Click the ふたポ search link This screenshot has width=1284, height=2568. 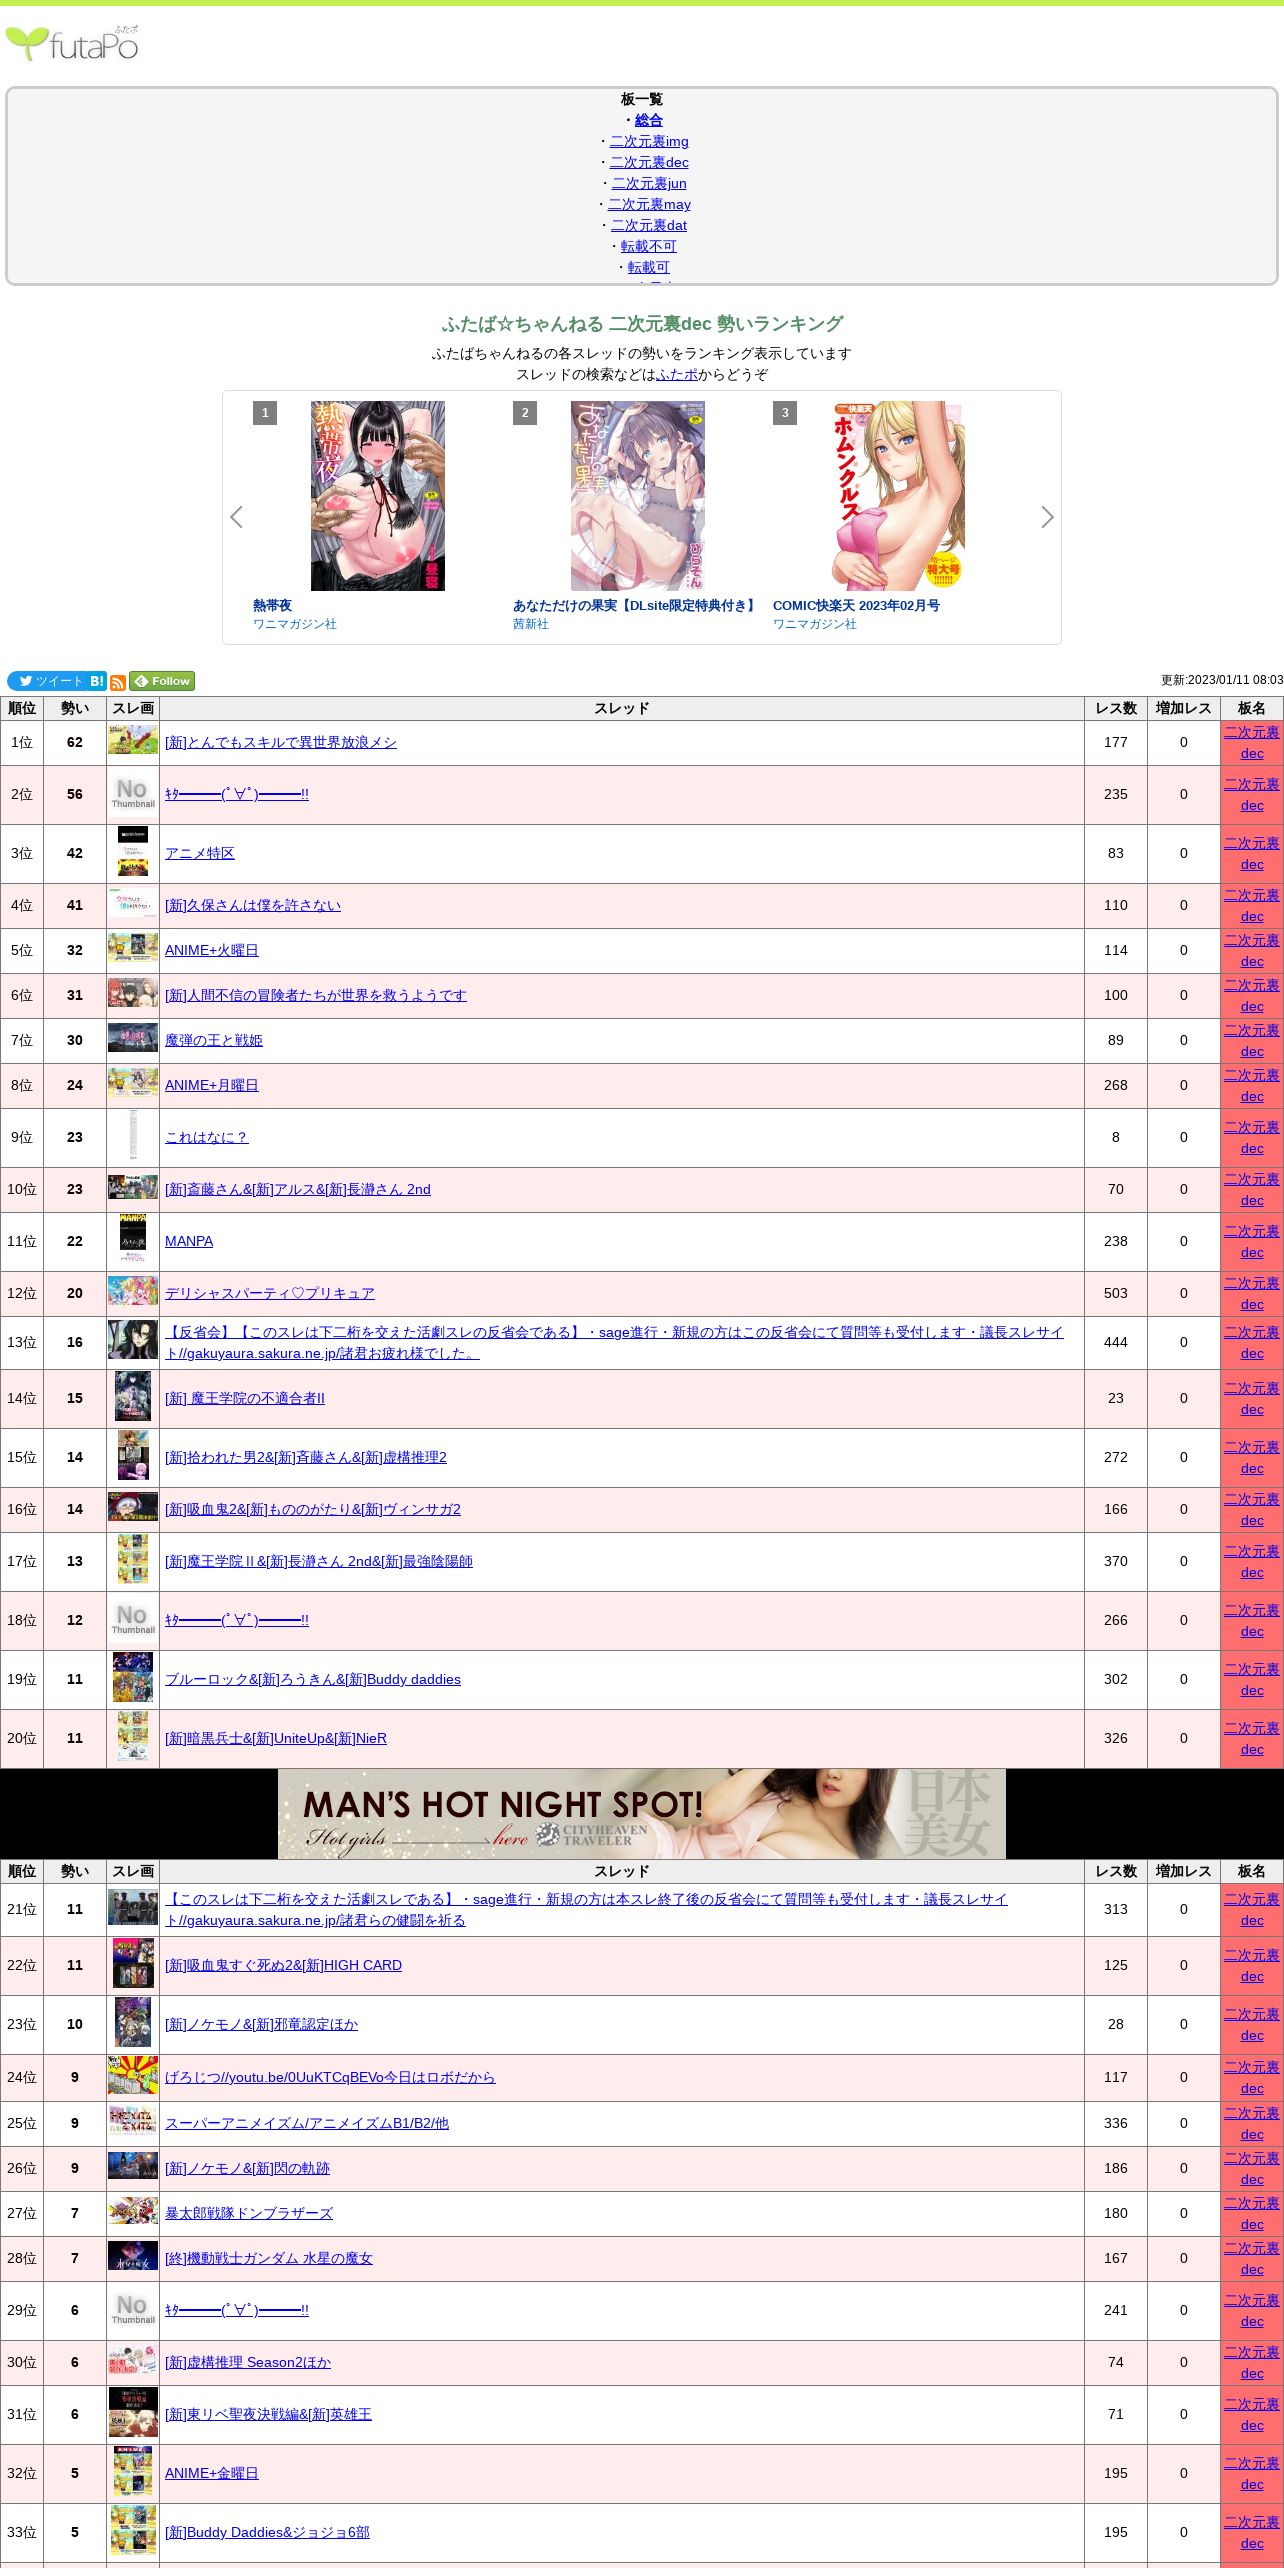pyautogui.click(x=677, y=374)
